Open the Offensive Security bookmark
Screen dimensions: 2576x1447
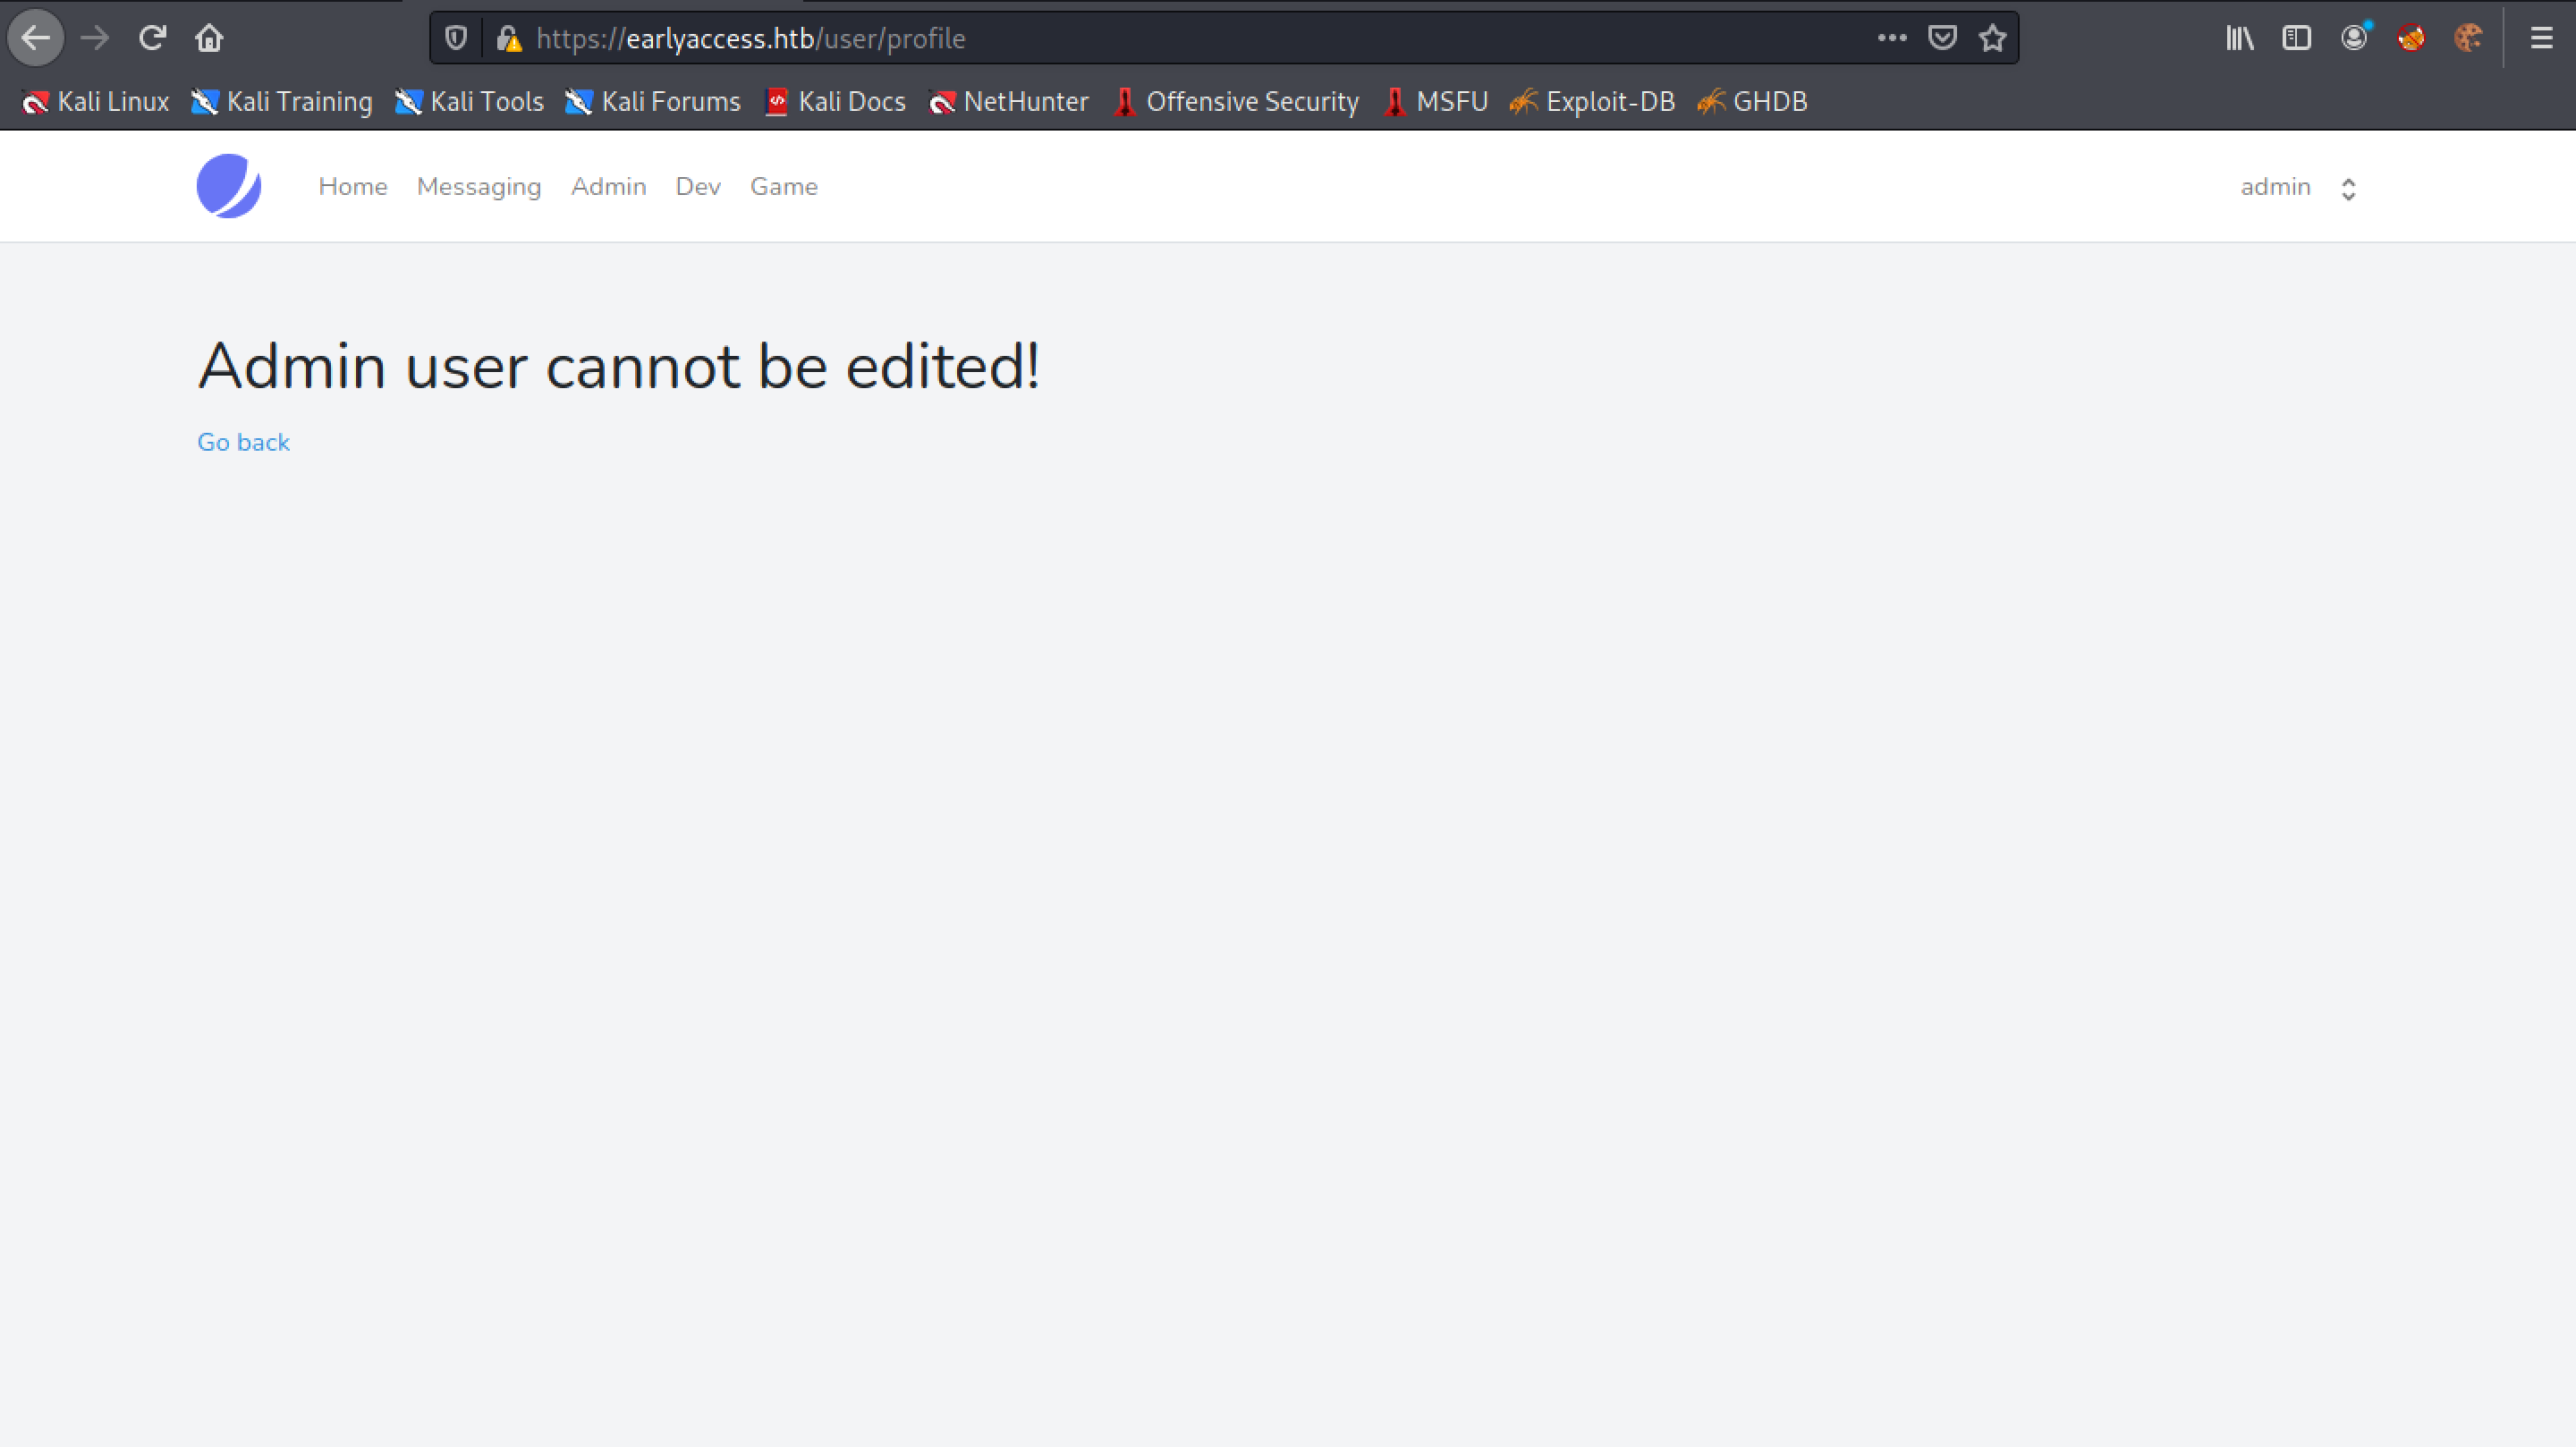pyautogui.click(x=1236, y=102)
